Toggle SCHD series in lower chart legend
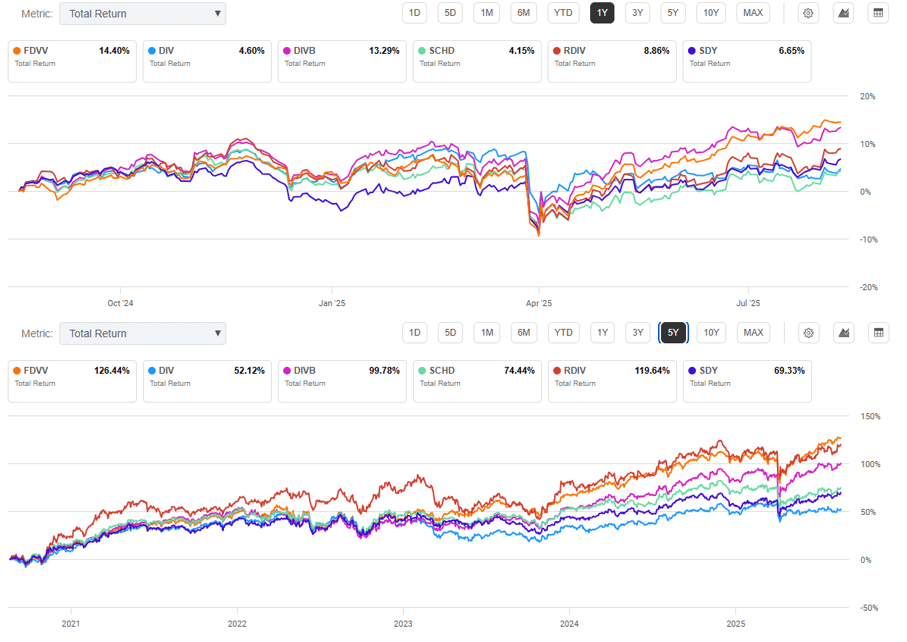This screenshot has width=907, height=642. coord(474,381)
